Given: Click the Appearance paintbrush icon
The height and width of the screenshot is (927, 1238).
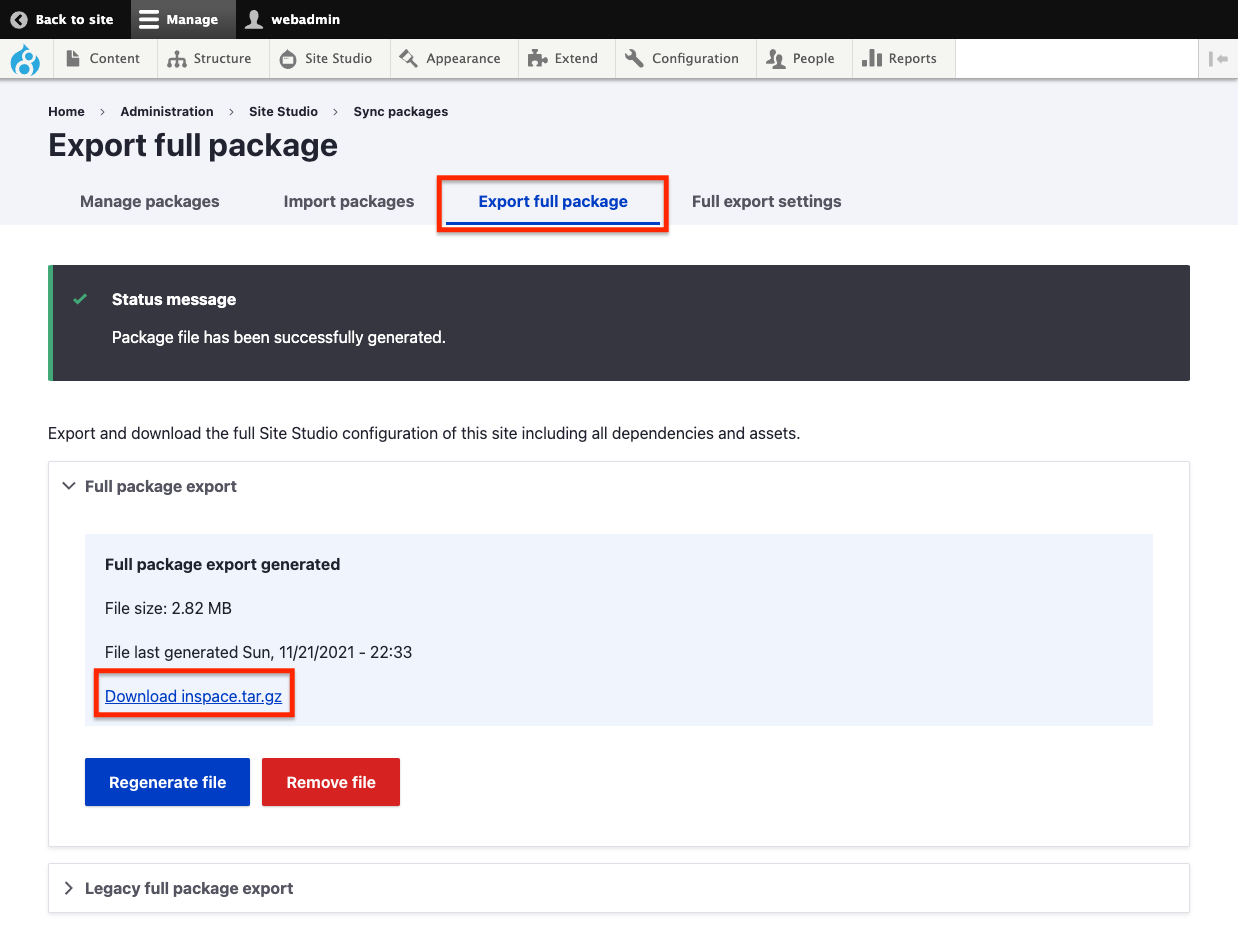Looking at the screenshot, I should (408, 59).
